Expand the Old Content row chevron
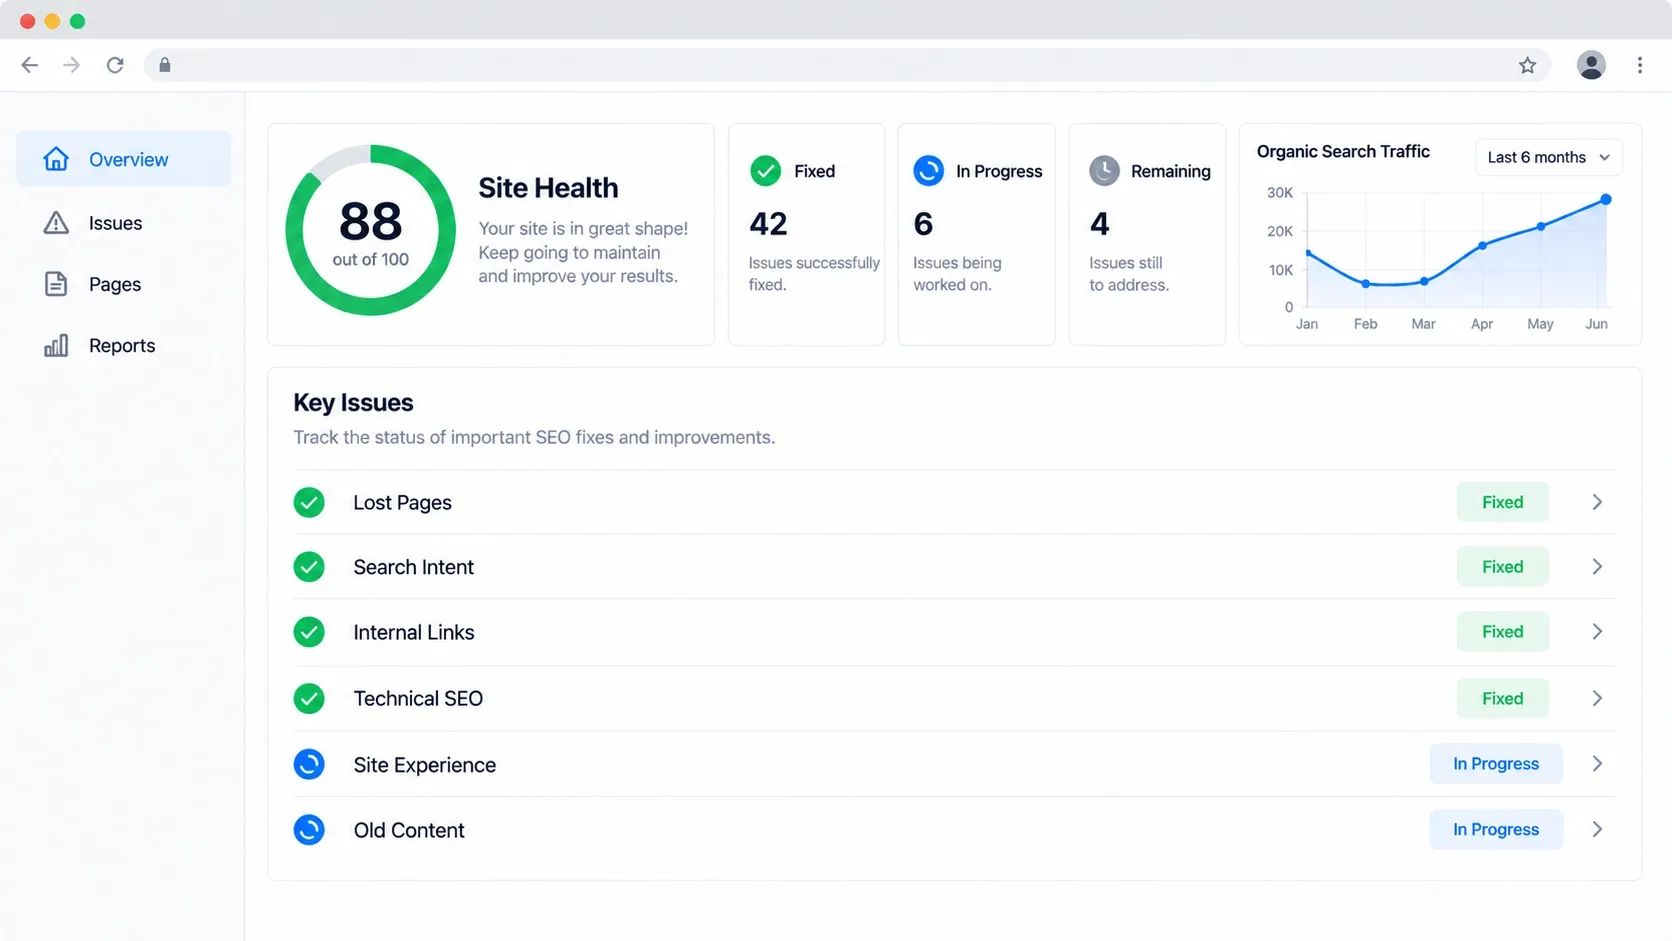The height and width of the screenshot is (941, 1672). coord(1597,830)
